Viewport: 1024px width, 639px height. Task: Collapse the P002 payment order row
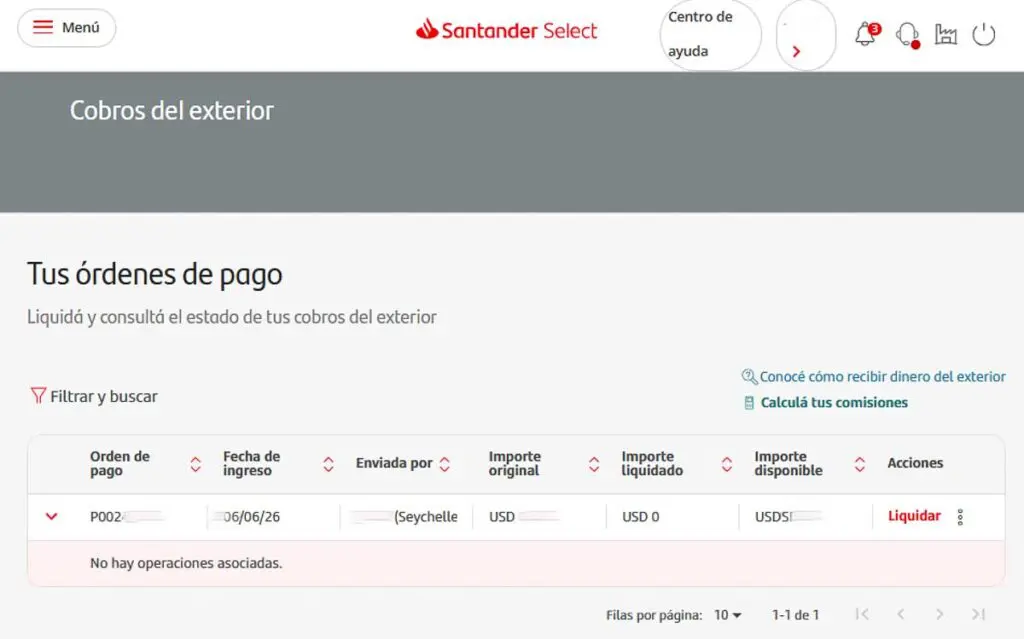(x=52, y=516)
